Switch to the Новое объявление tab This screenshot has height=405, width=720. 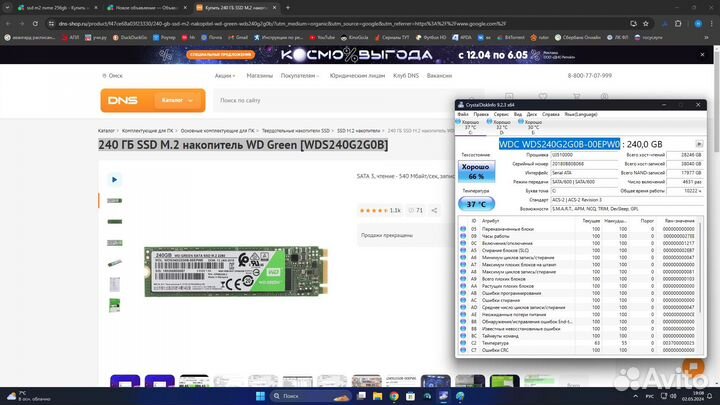[x=146, y=8]
